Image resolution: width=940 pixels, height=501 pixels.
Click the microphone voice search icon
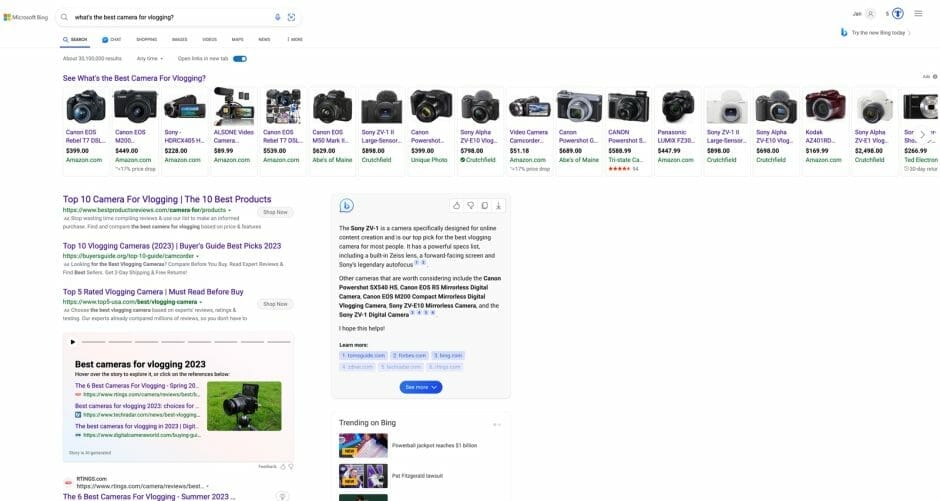(x=278, y=17)
